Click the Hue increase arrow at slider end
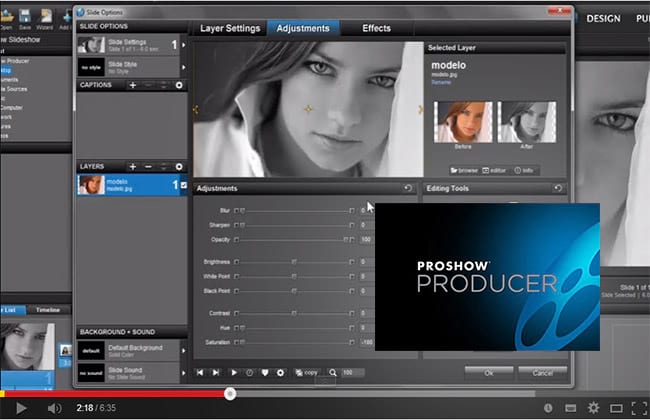The height and width of the screenshot is (420, 650). click(352, 328)
